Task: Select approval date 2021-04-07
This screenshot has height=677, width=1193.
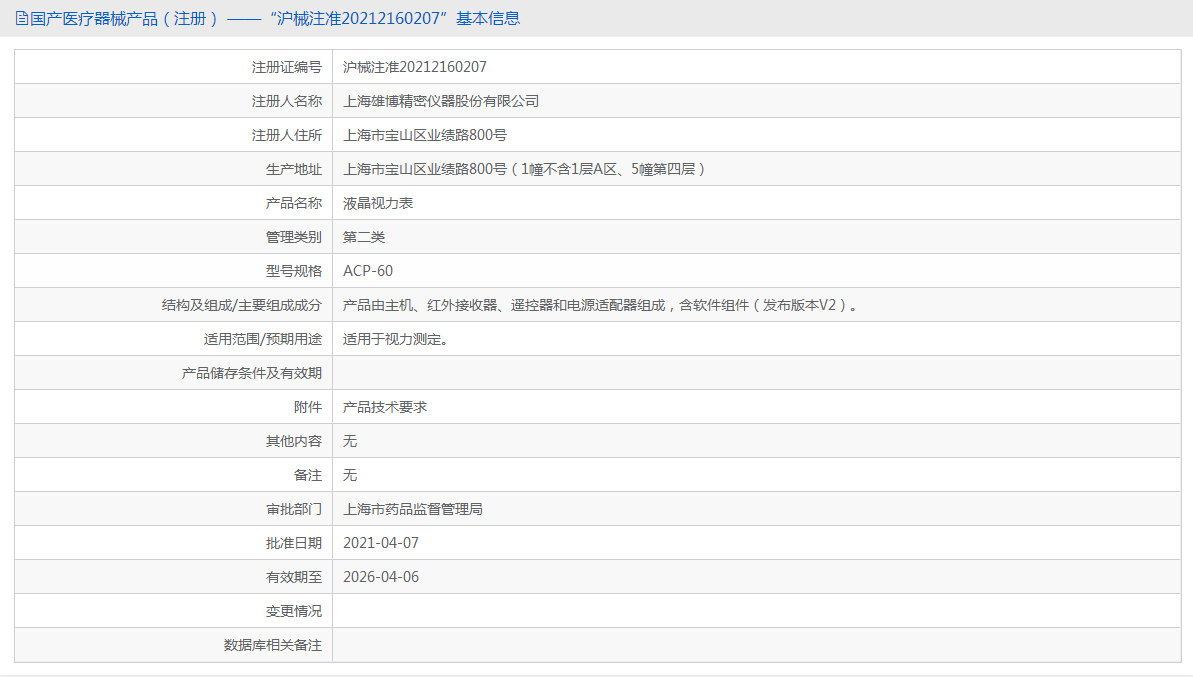Action: (x=381, y=543)
